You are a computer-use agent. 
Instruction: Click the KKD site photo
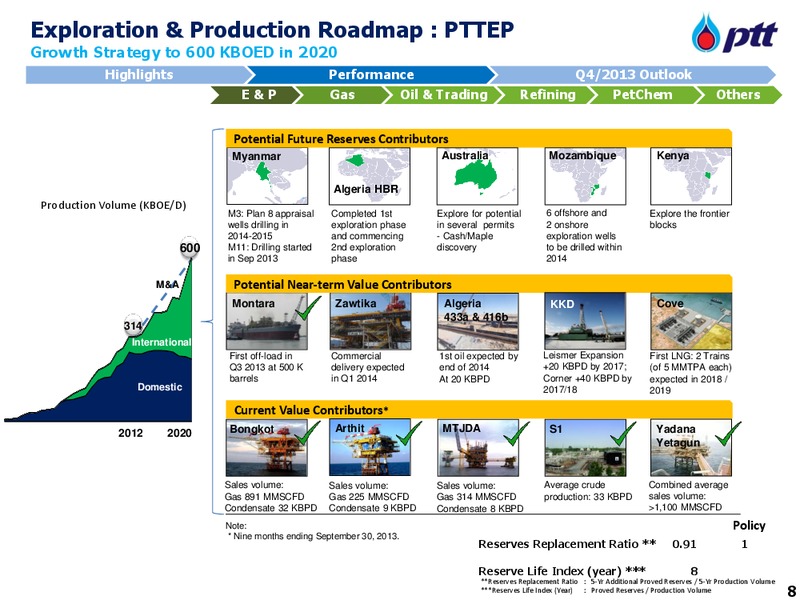(585, 321)
